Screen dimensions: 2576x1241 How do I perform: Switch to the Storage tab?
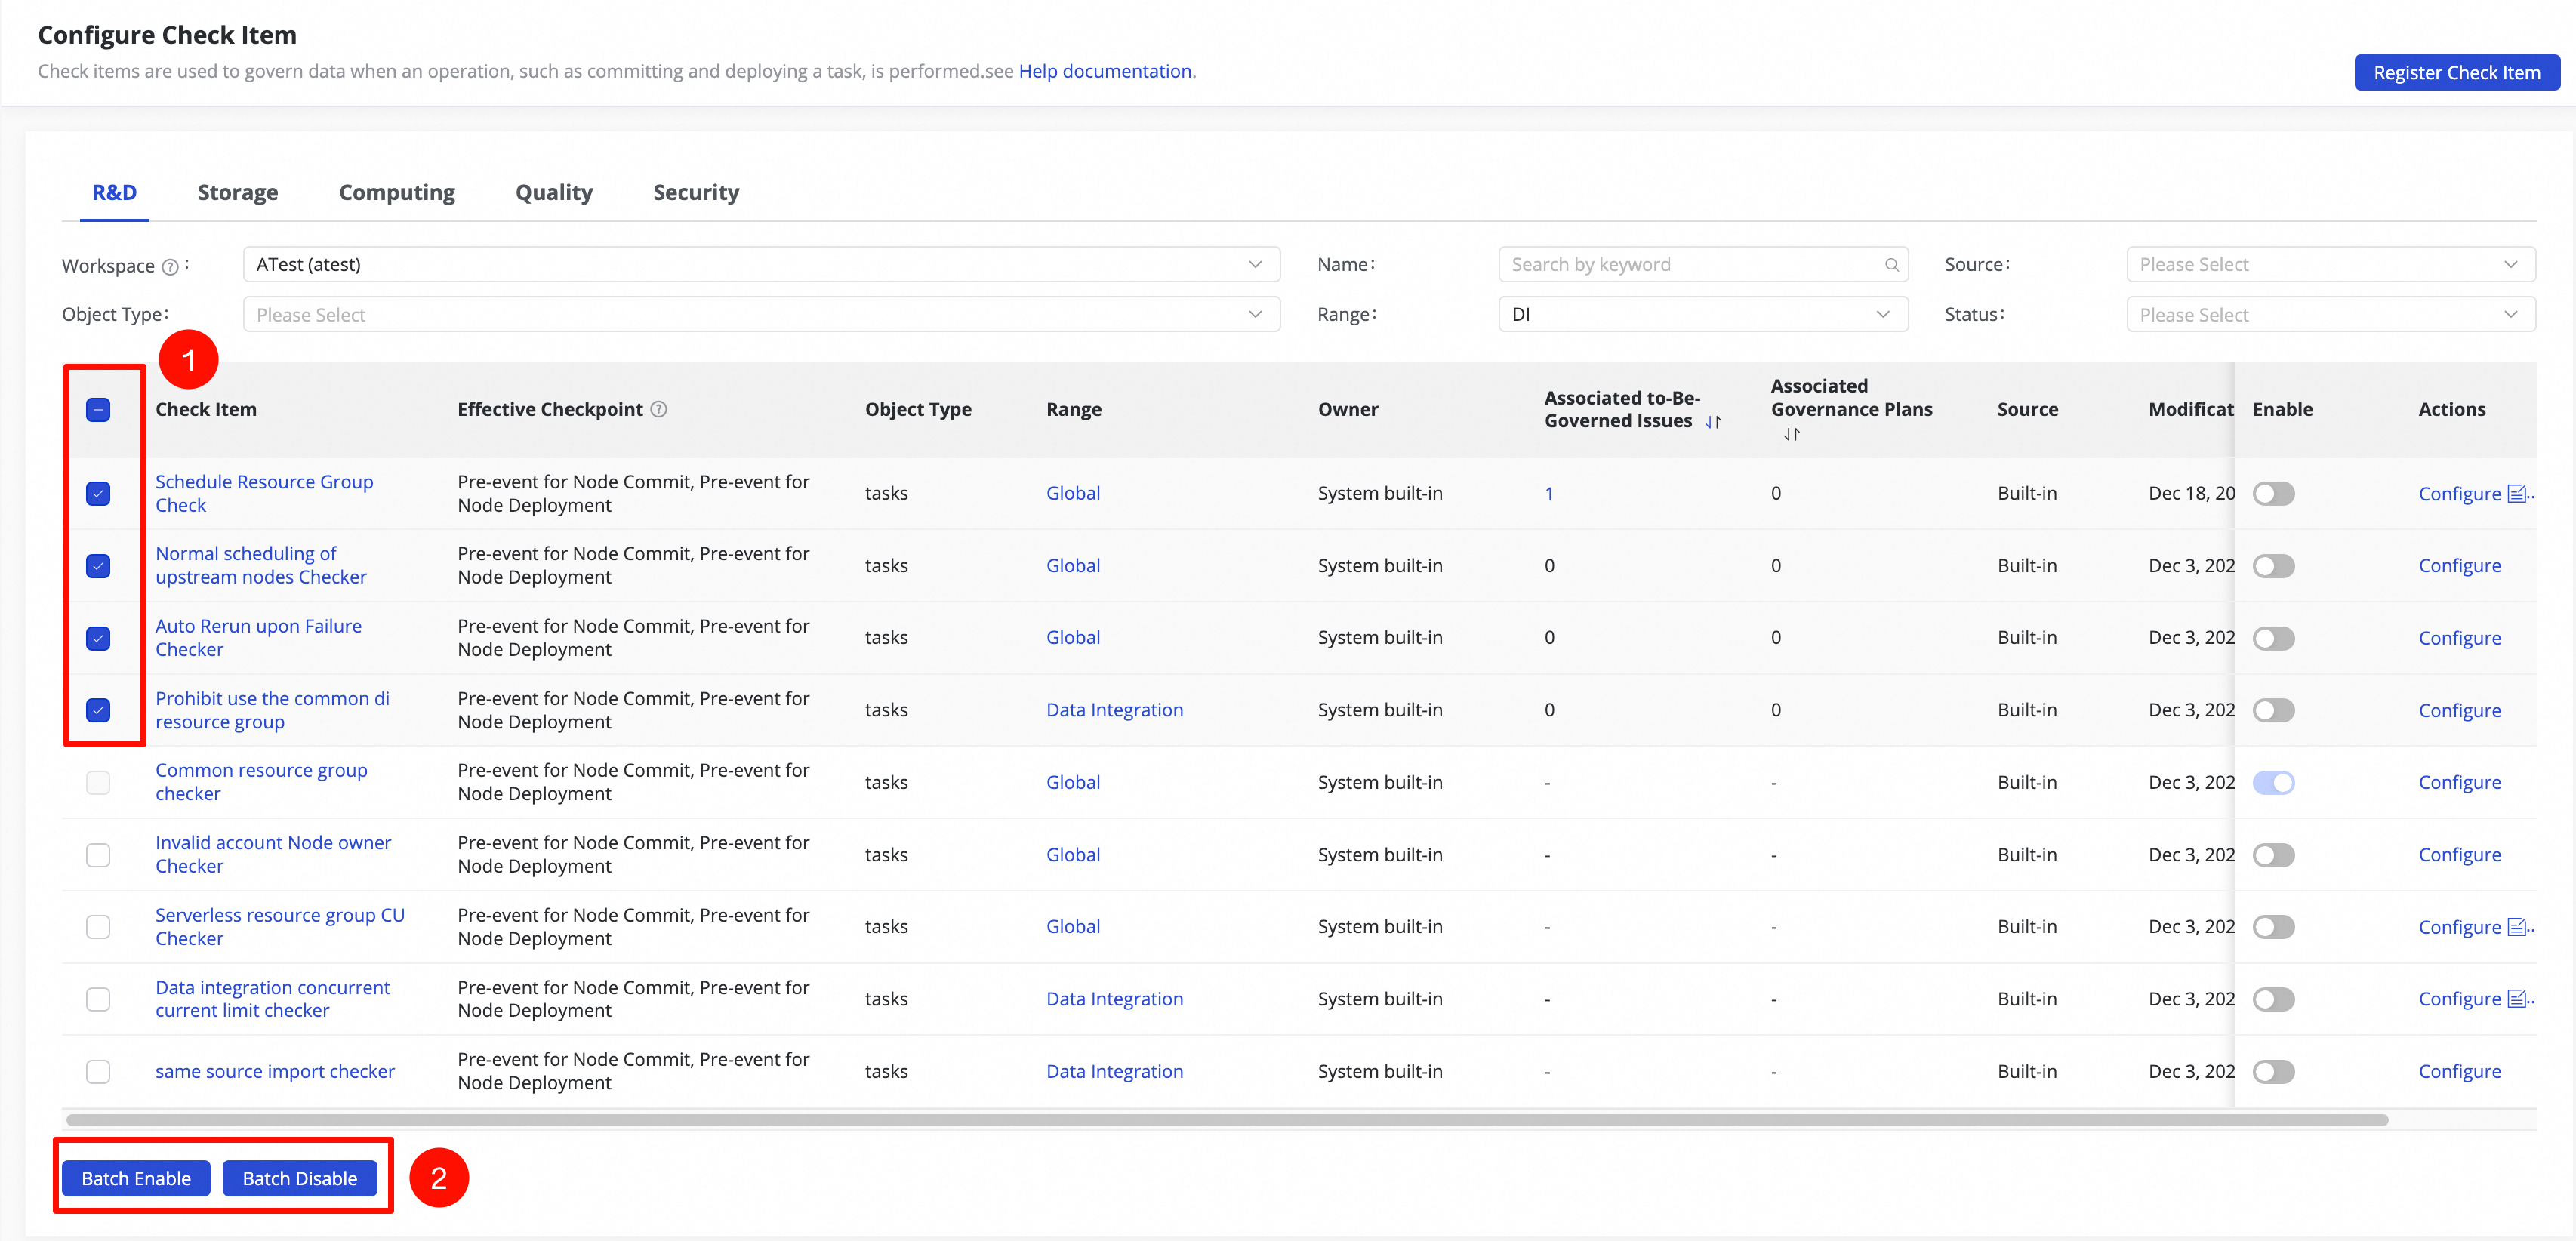click(x=238, y=192)
